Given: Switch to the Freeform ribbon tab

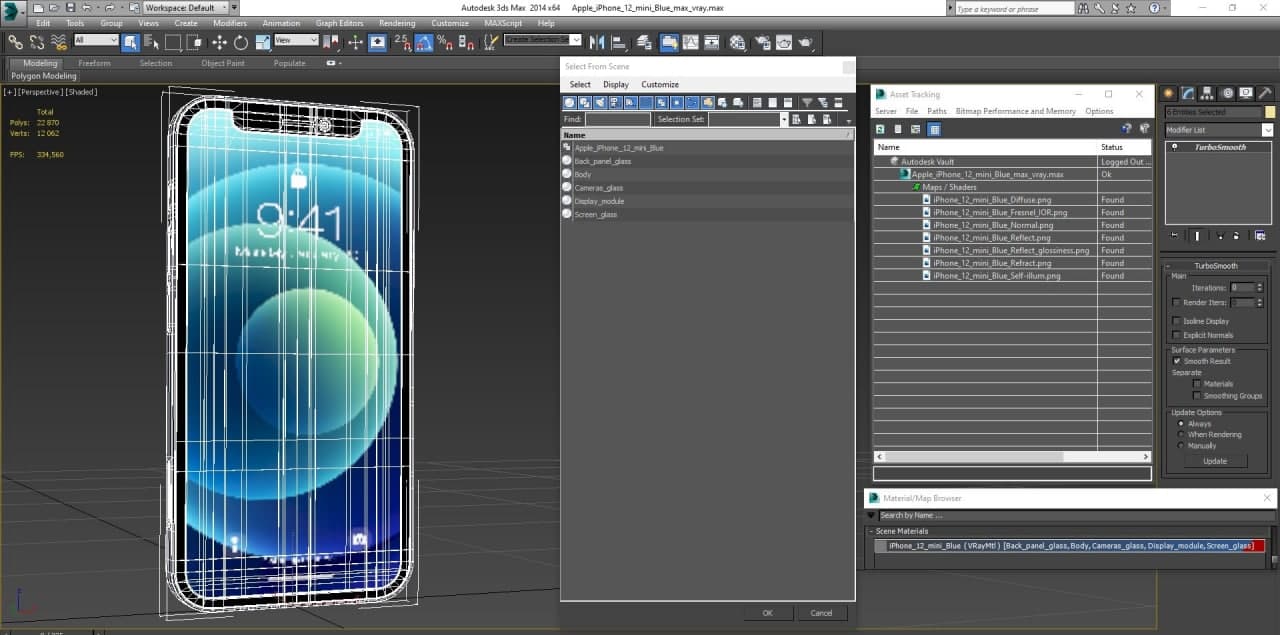Looking at the screenshot, I should pos(94,63).
